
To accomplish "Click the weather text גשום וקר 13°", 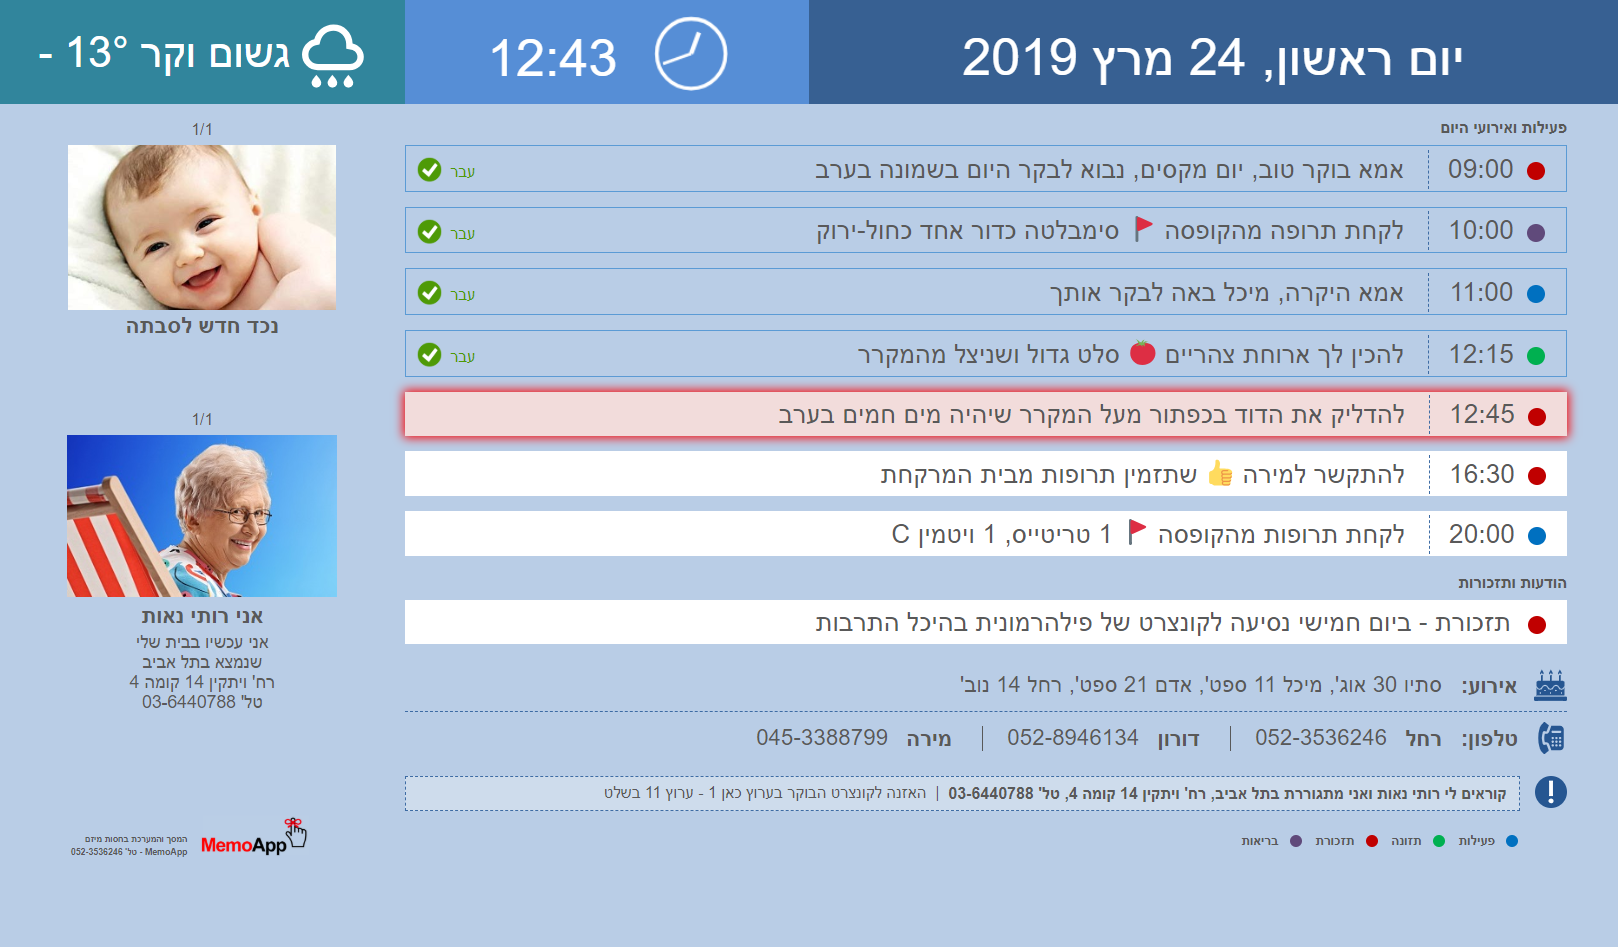I will (x=164, y=53).
